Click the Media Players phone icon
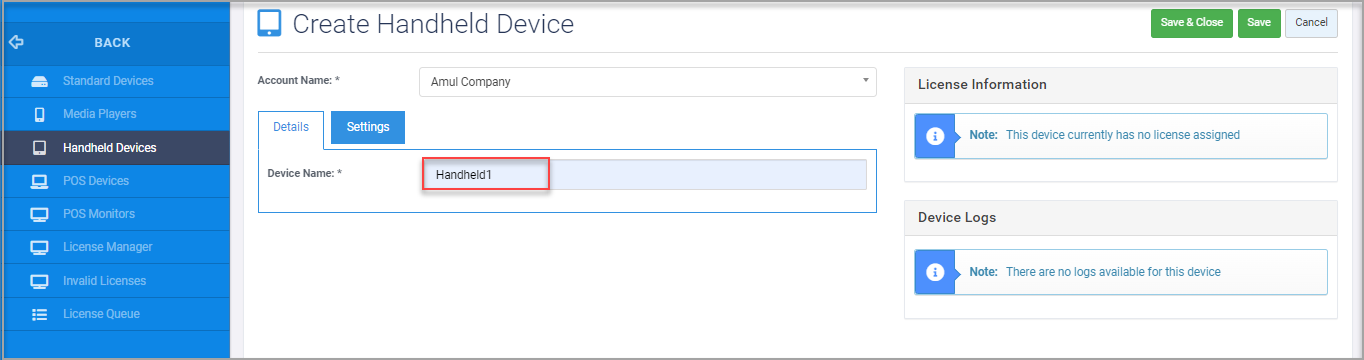1364x360 pixels. pos(40,114)
